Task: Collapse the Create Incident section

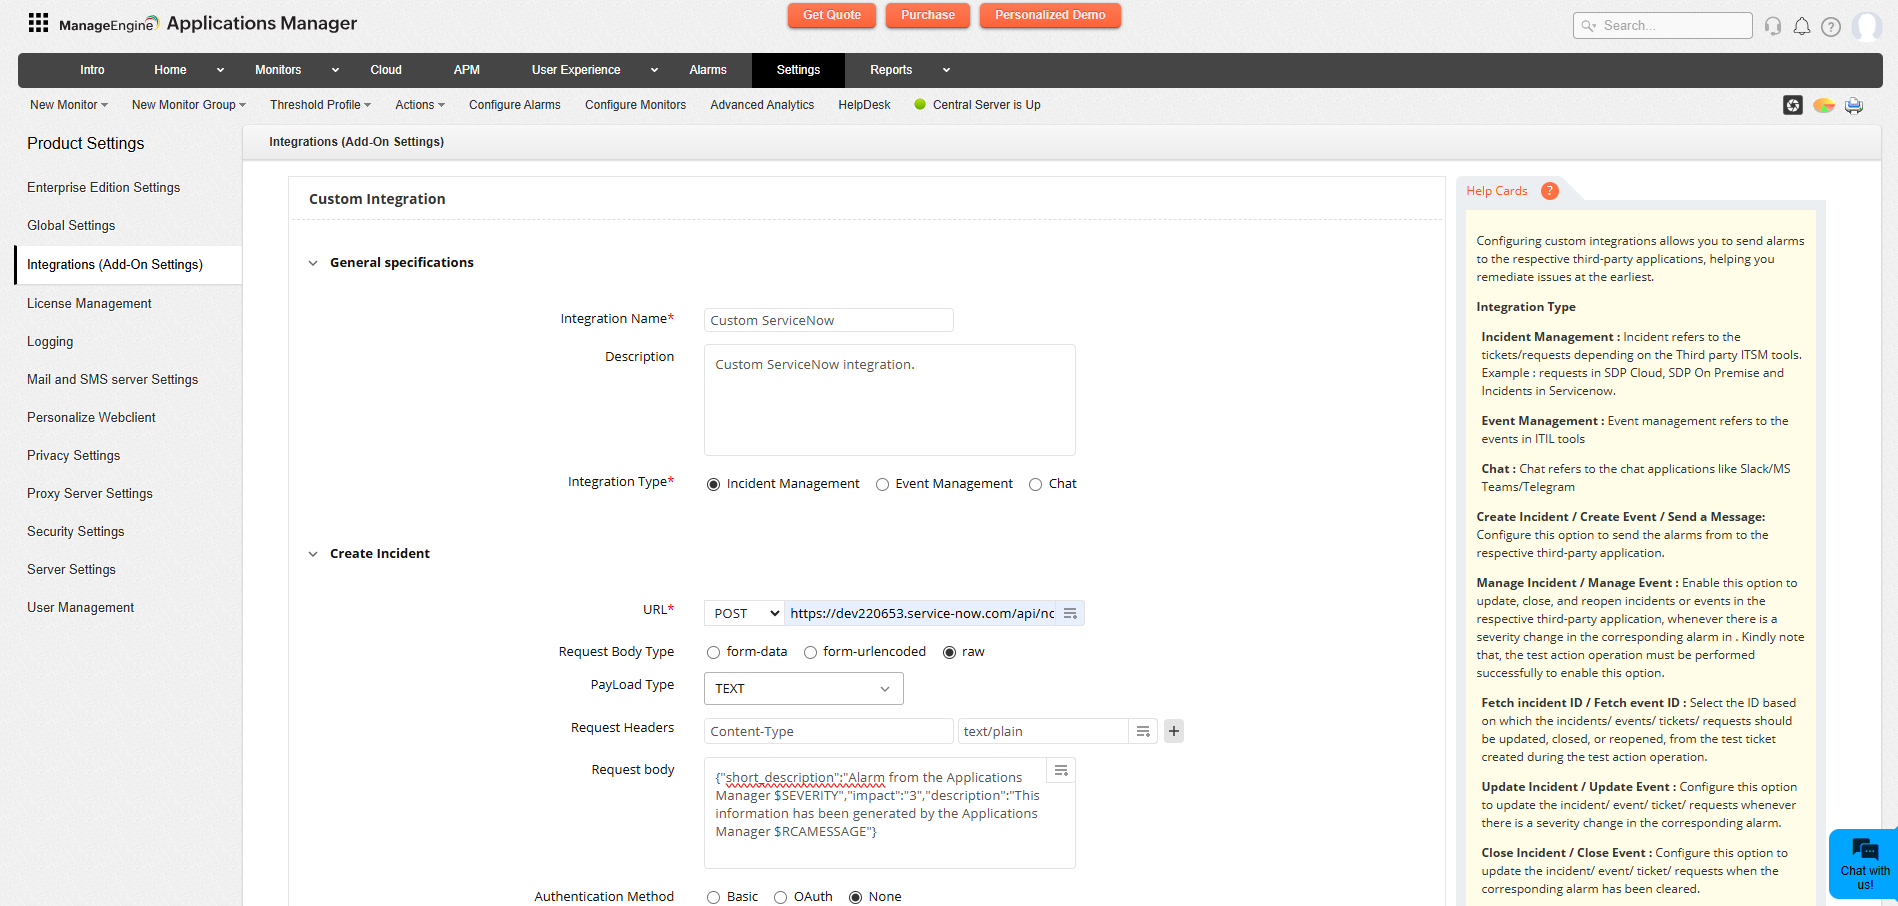Action: point(313,554)
